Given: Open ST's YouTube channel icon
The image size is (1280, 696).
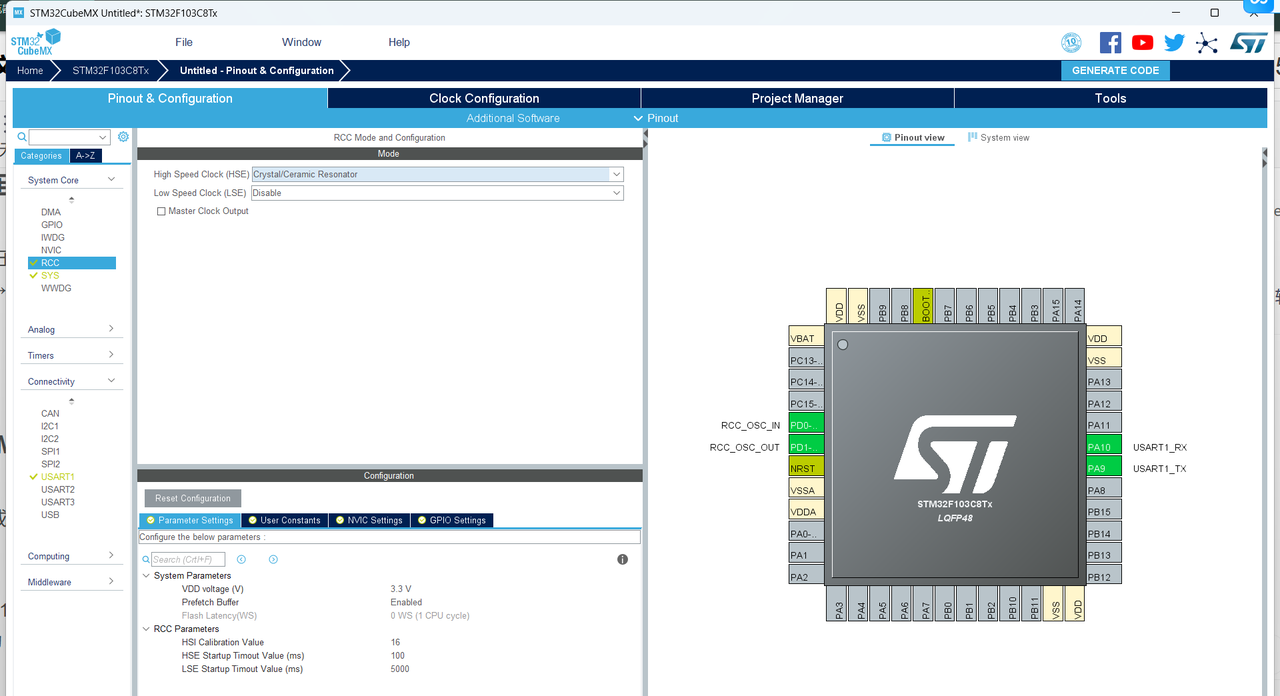Looking at the screenshot, I should tap(1142, 42).
